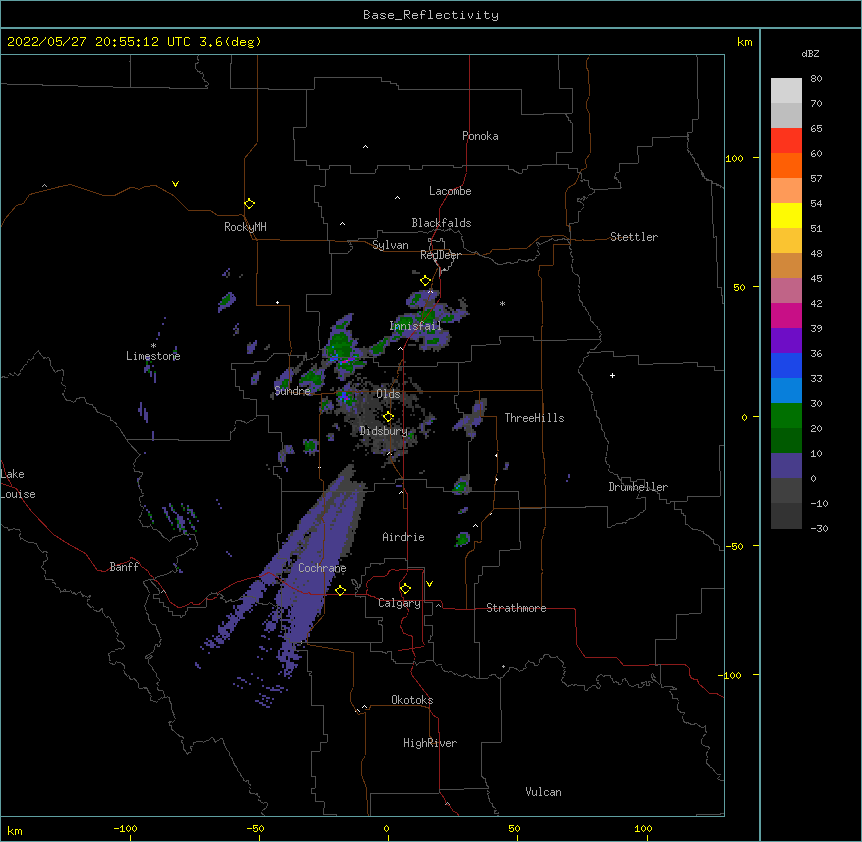Click the HighRiver label
The height and width of the screenshot is (842, 862).
(430, 743)
